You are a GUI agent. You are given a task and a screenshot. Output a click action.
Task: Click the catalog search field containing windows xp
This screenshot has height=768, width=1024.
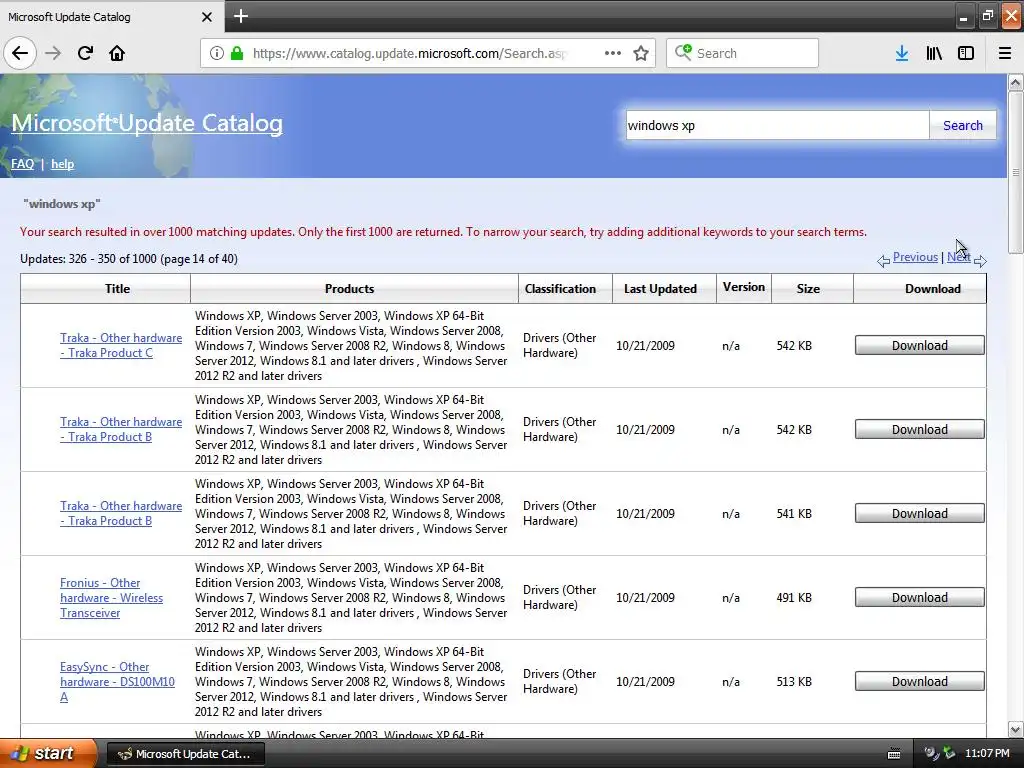coord(776,125)
